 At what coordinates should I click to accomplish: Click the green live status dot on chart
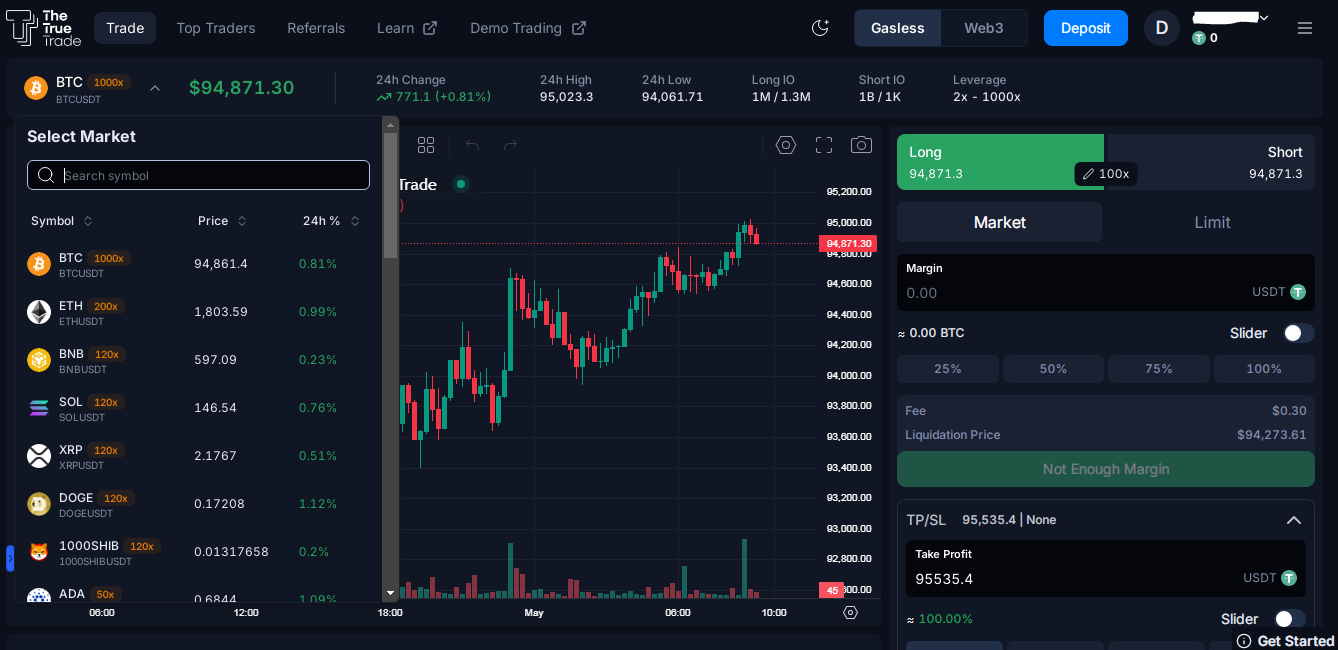(x=460, y=184)
